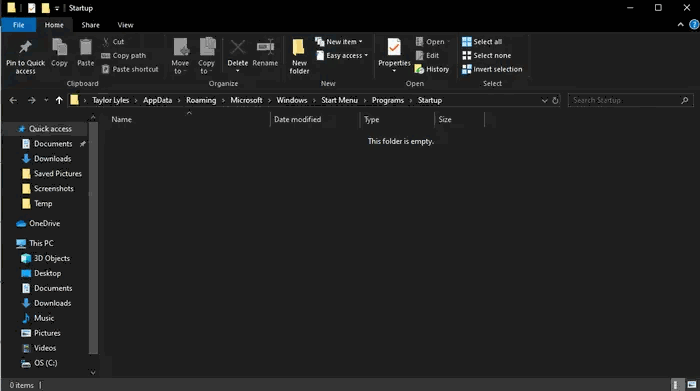Open the Help question-mark icon

pos(695,25)
